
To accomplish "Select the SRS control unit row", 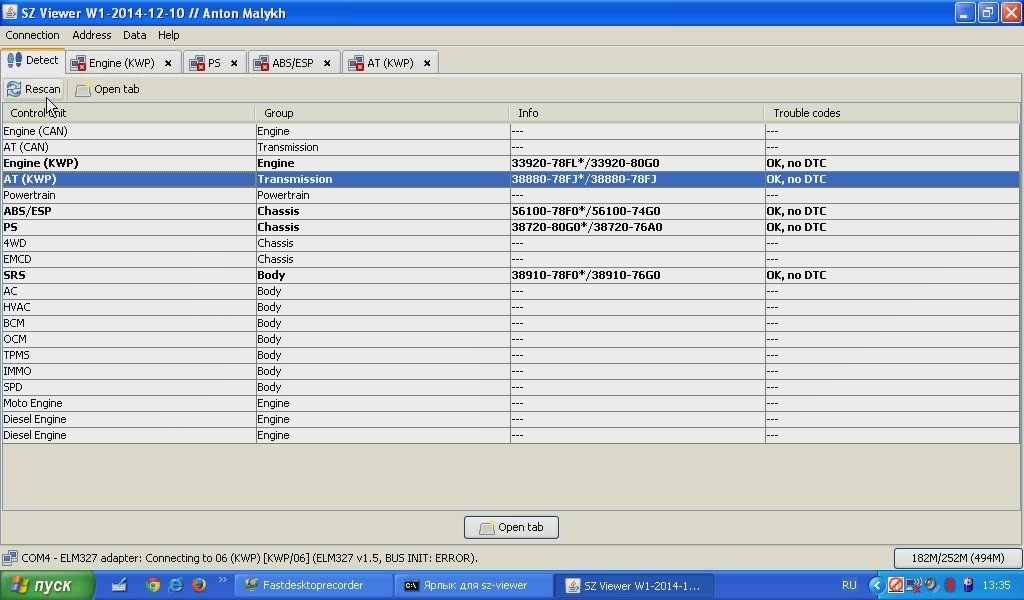I will pos(128,275).
